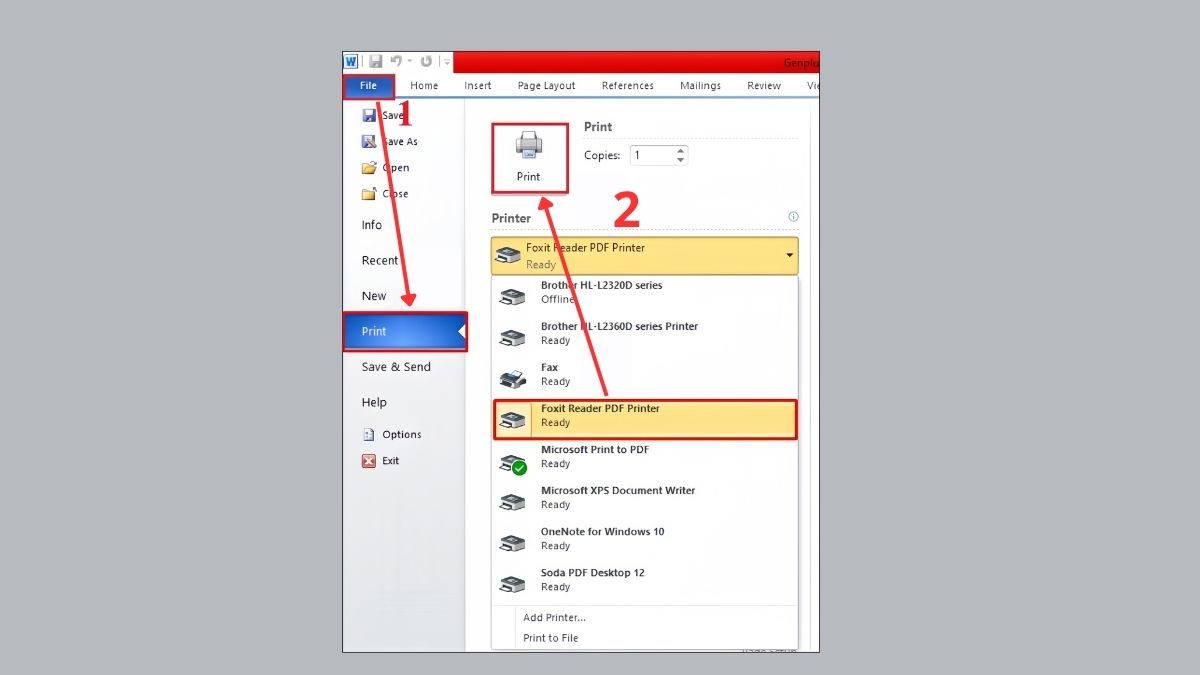Open the File tab
This screenshot has width=1200, height=675.
click(369, 86)
